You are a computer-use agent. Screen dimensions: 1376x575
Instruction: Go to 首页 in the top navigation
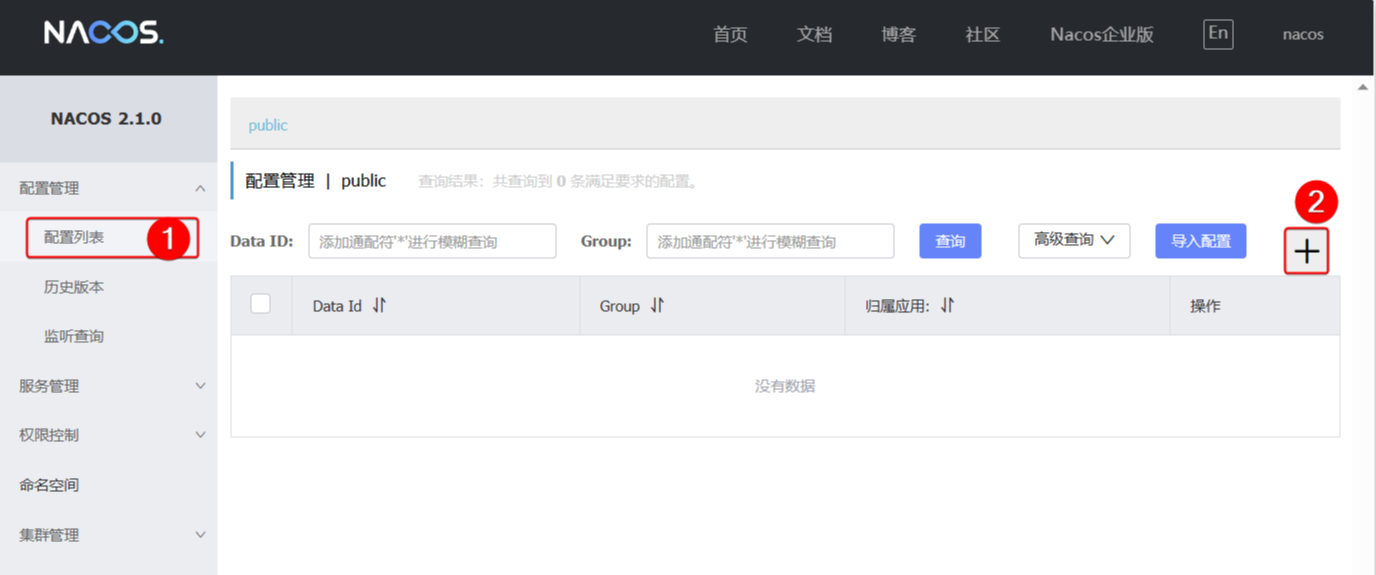(x=730, y=34)
